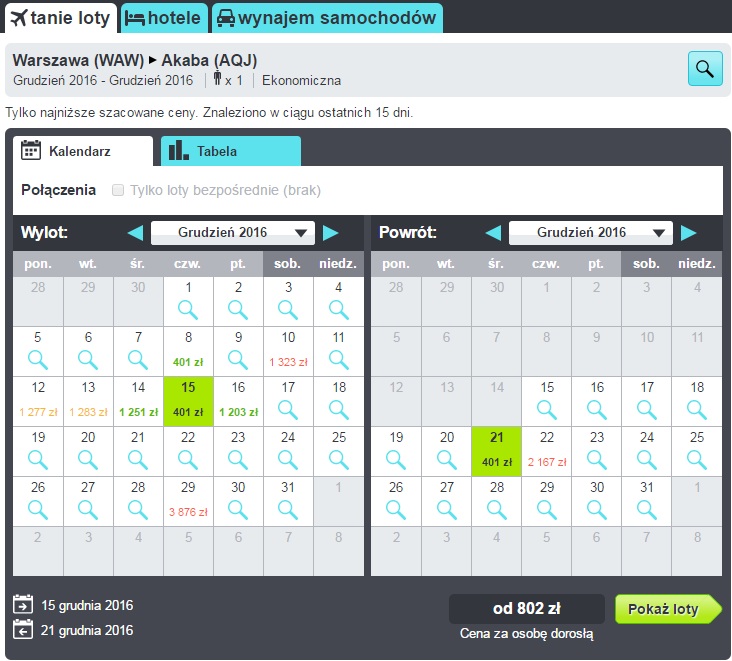
Task: Search return prices for December 26
Action: tap(396, 510)
